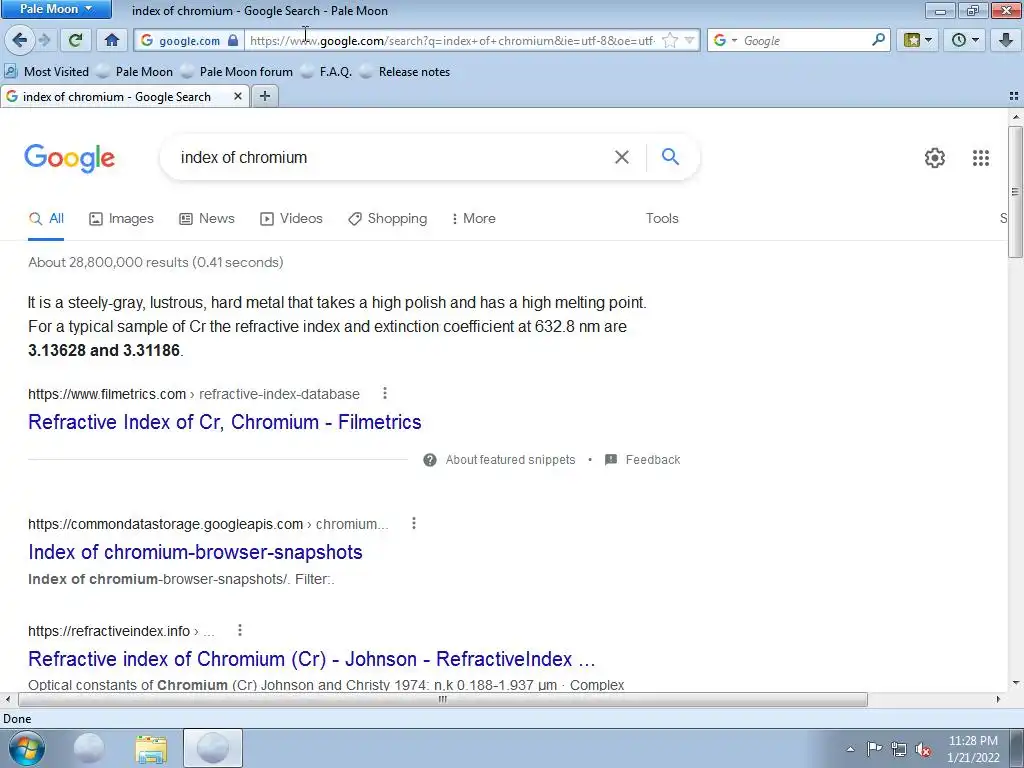Open the clock showing 11:28 PM
The height and width of the screenshot is (768, 1024).
tap(973, 749)
